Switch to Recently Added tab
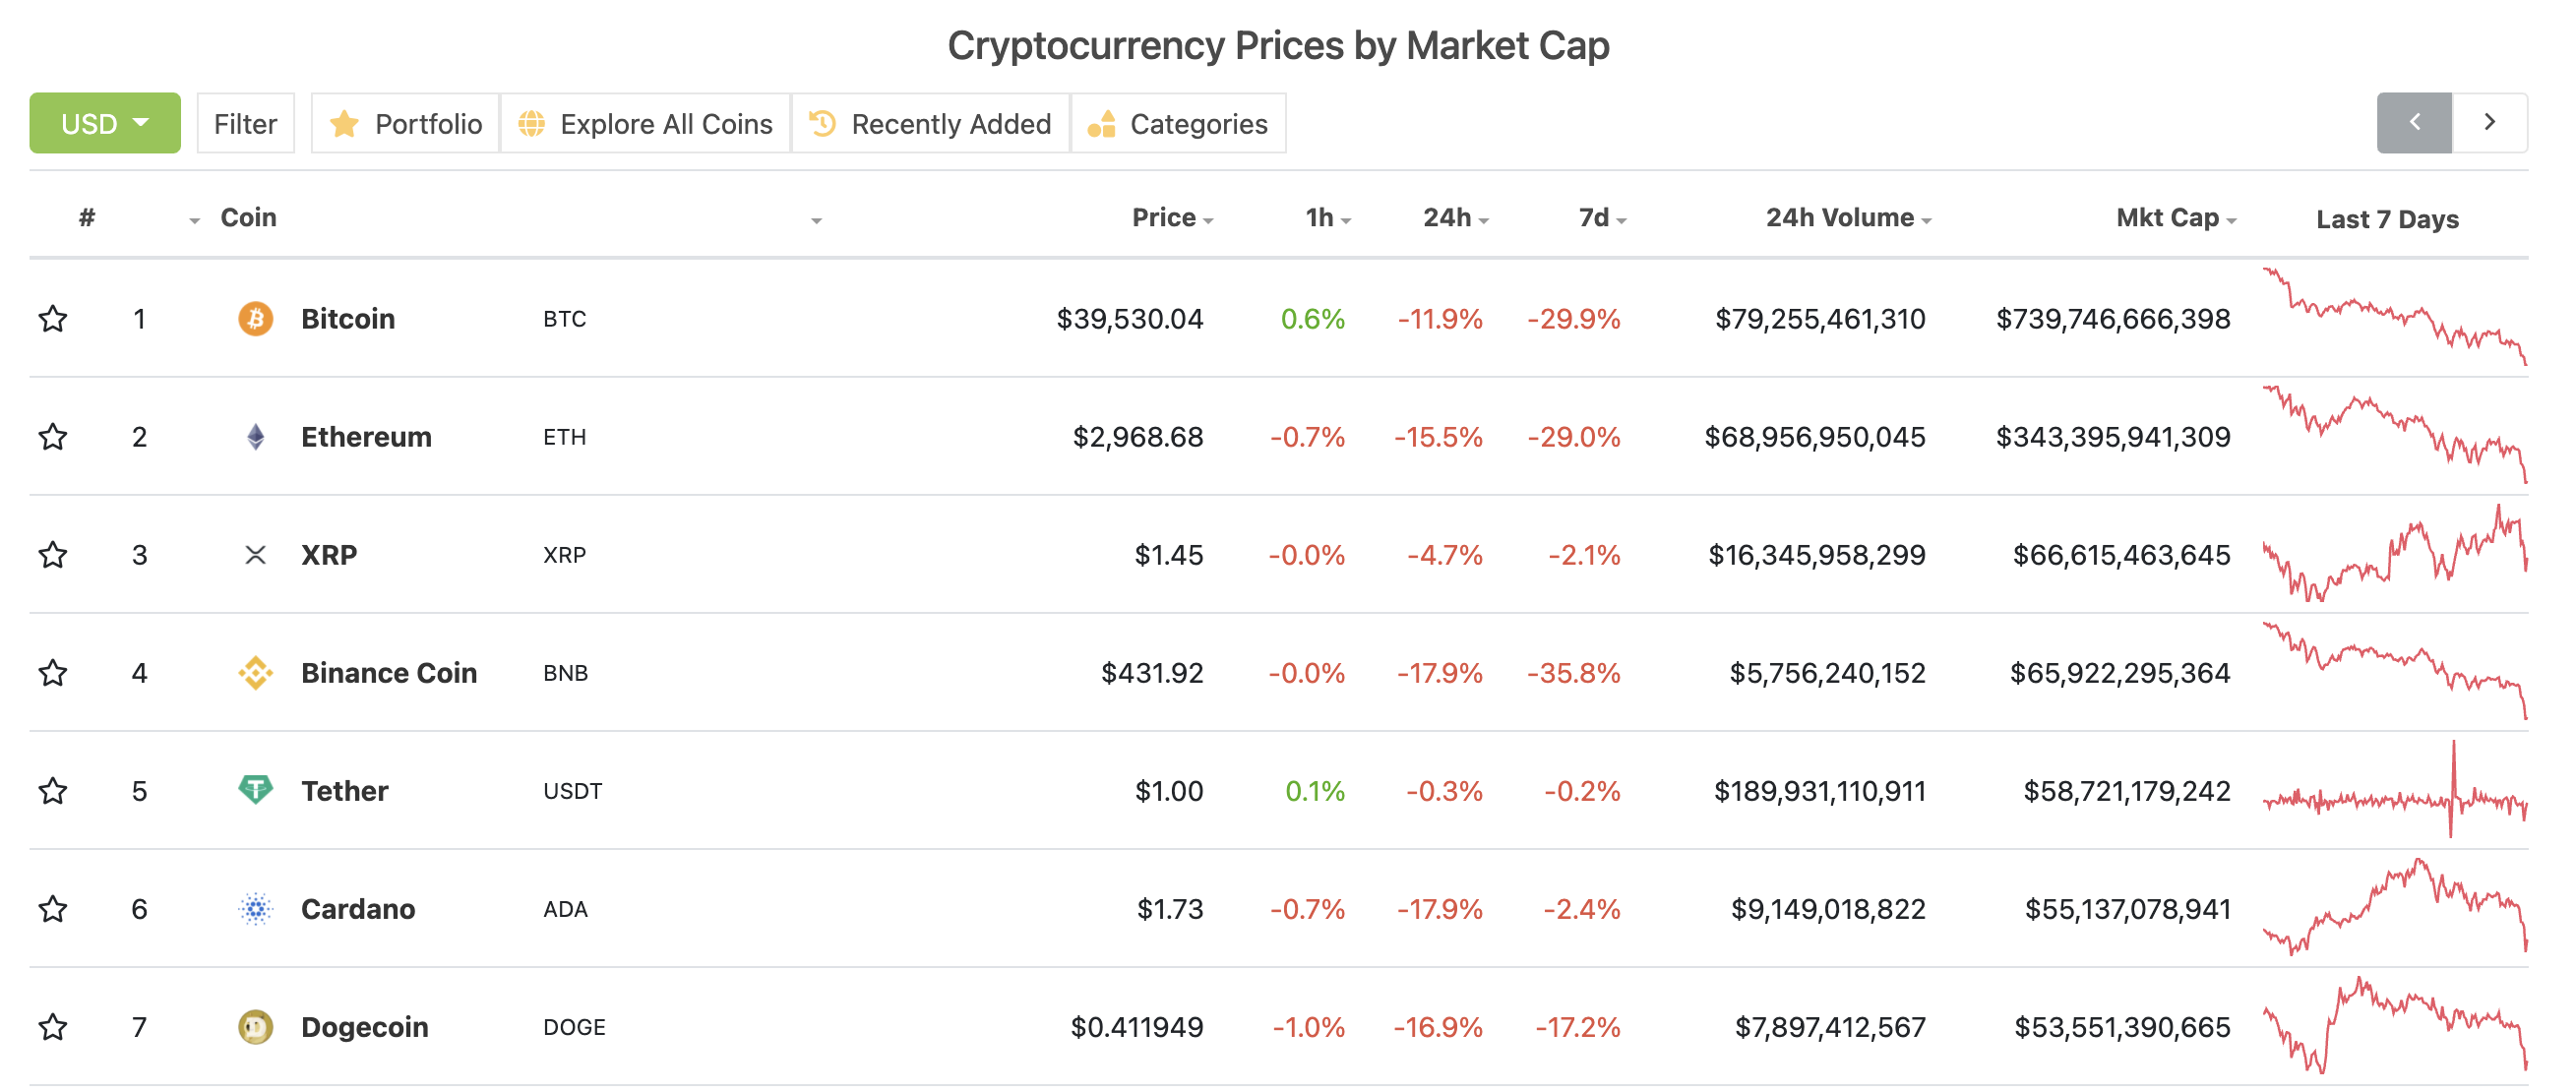This screenshot has height=1092, width=2576. coord(930,124)
